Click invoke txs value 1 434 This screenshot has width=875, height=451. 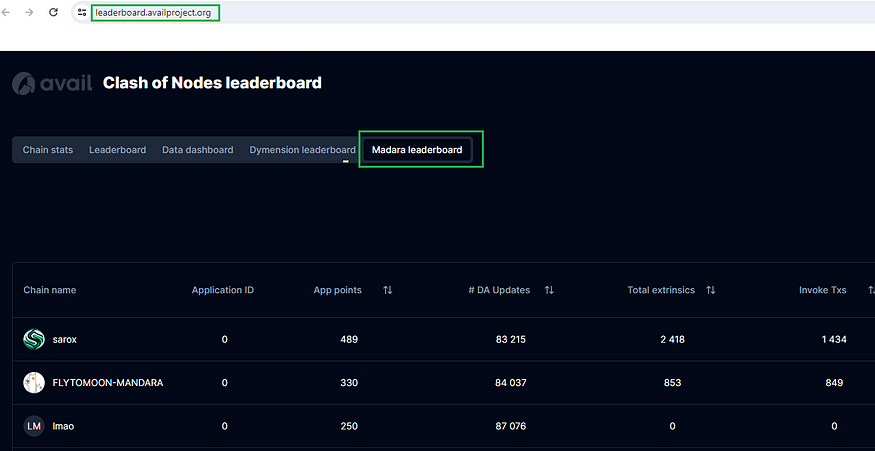(834, 339)
